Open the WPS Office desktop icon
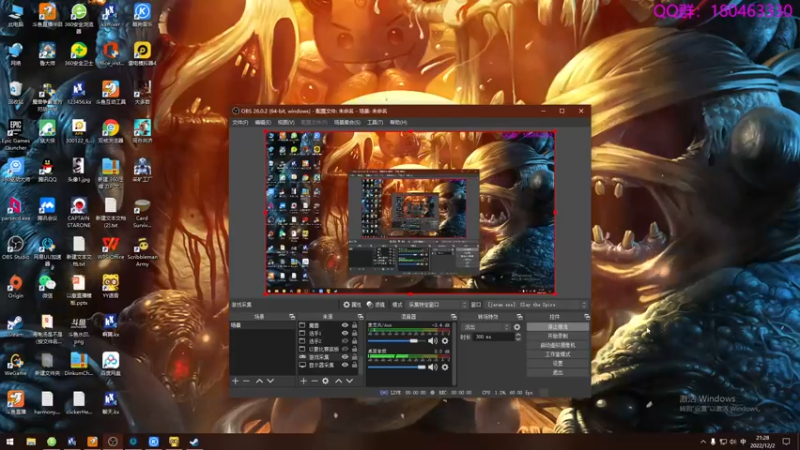800x450 pixels. pyautogui.click(x=110, y=248)
